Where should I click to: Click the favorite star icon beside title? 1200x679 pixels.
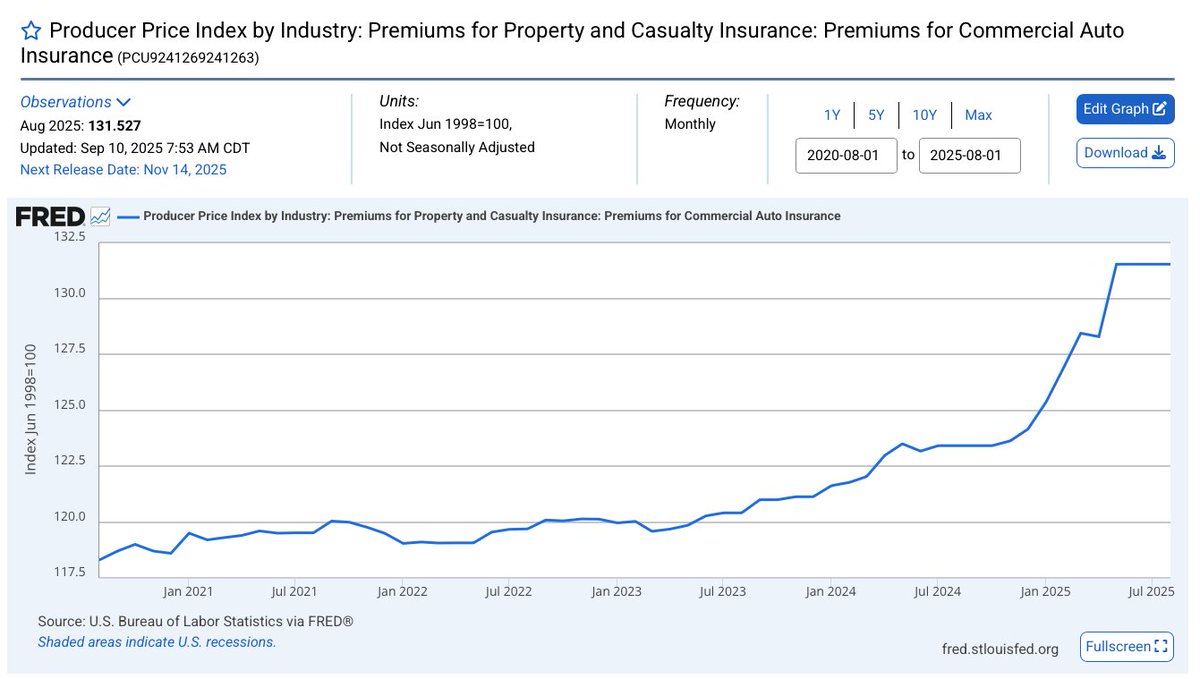click(x=30, y=31)
